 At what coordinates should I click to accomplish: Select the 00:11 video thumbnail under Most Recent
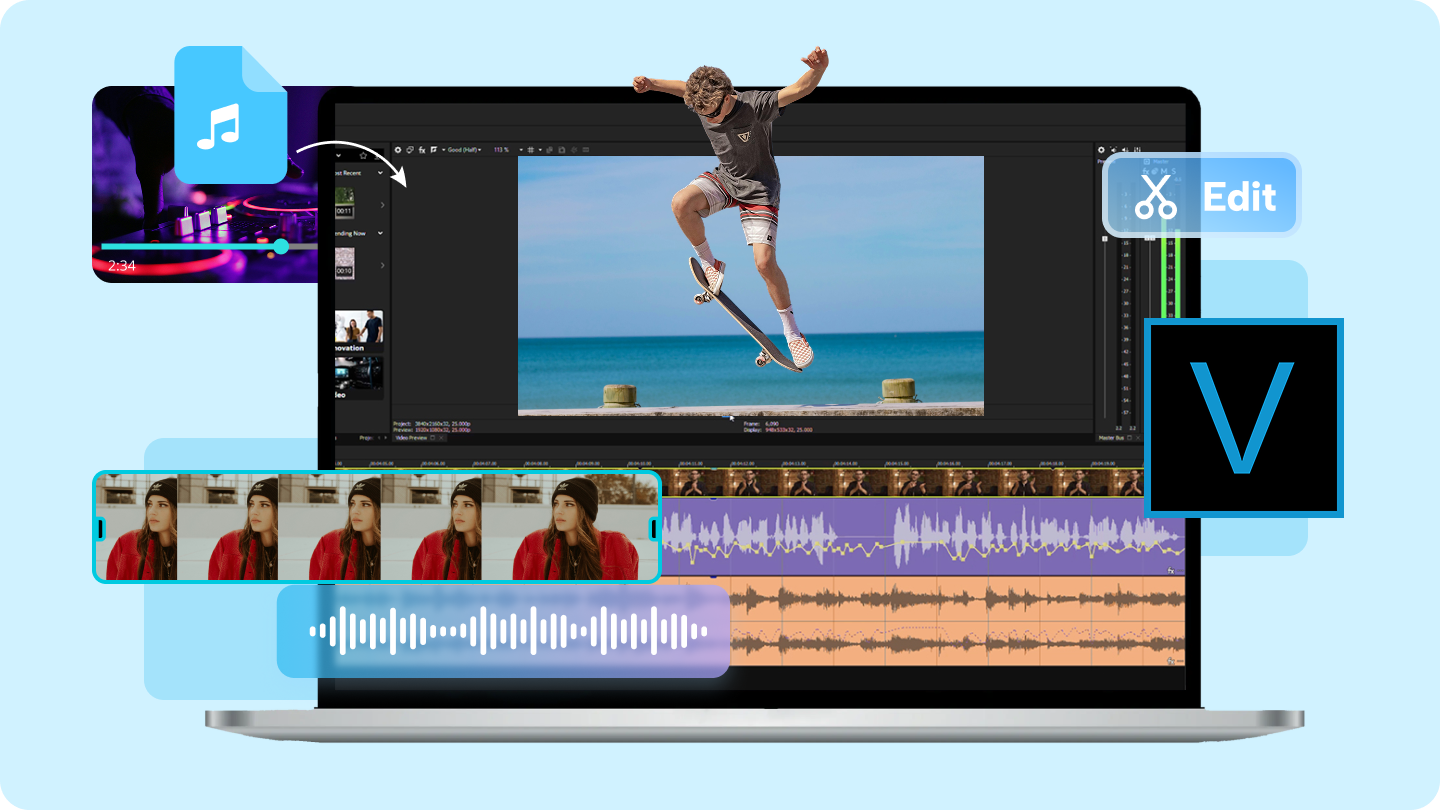344,203
